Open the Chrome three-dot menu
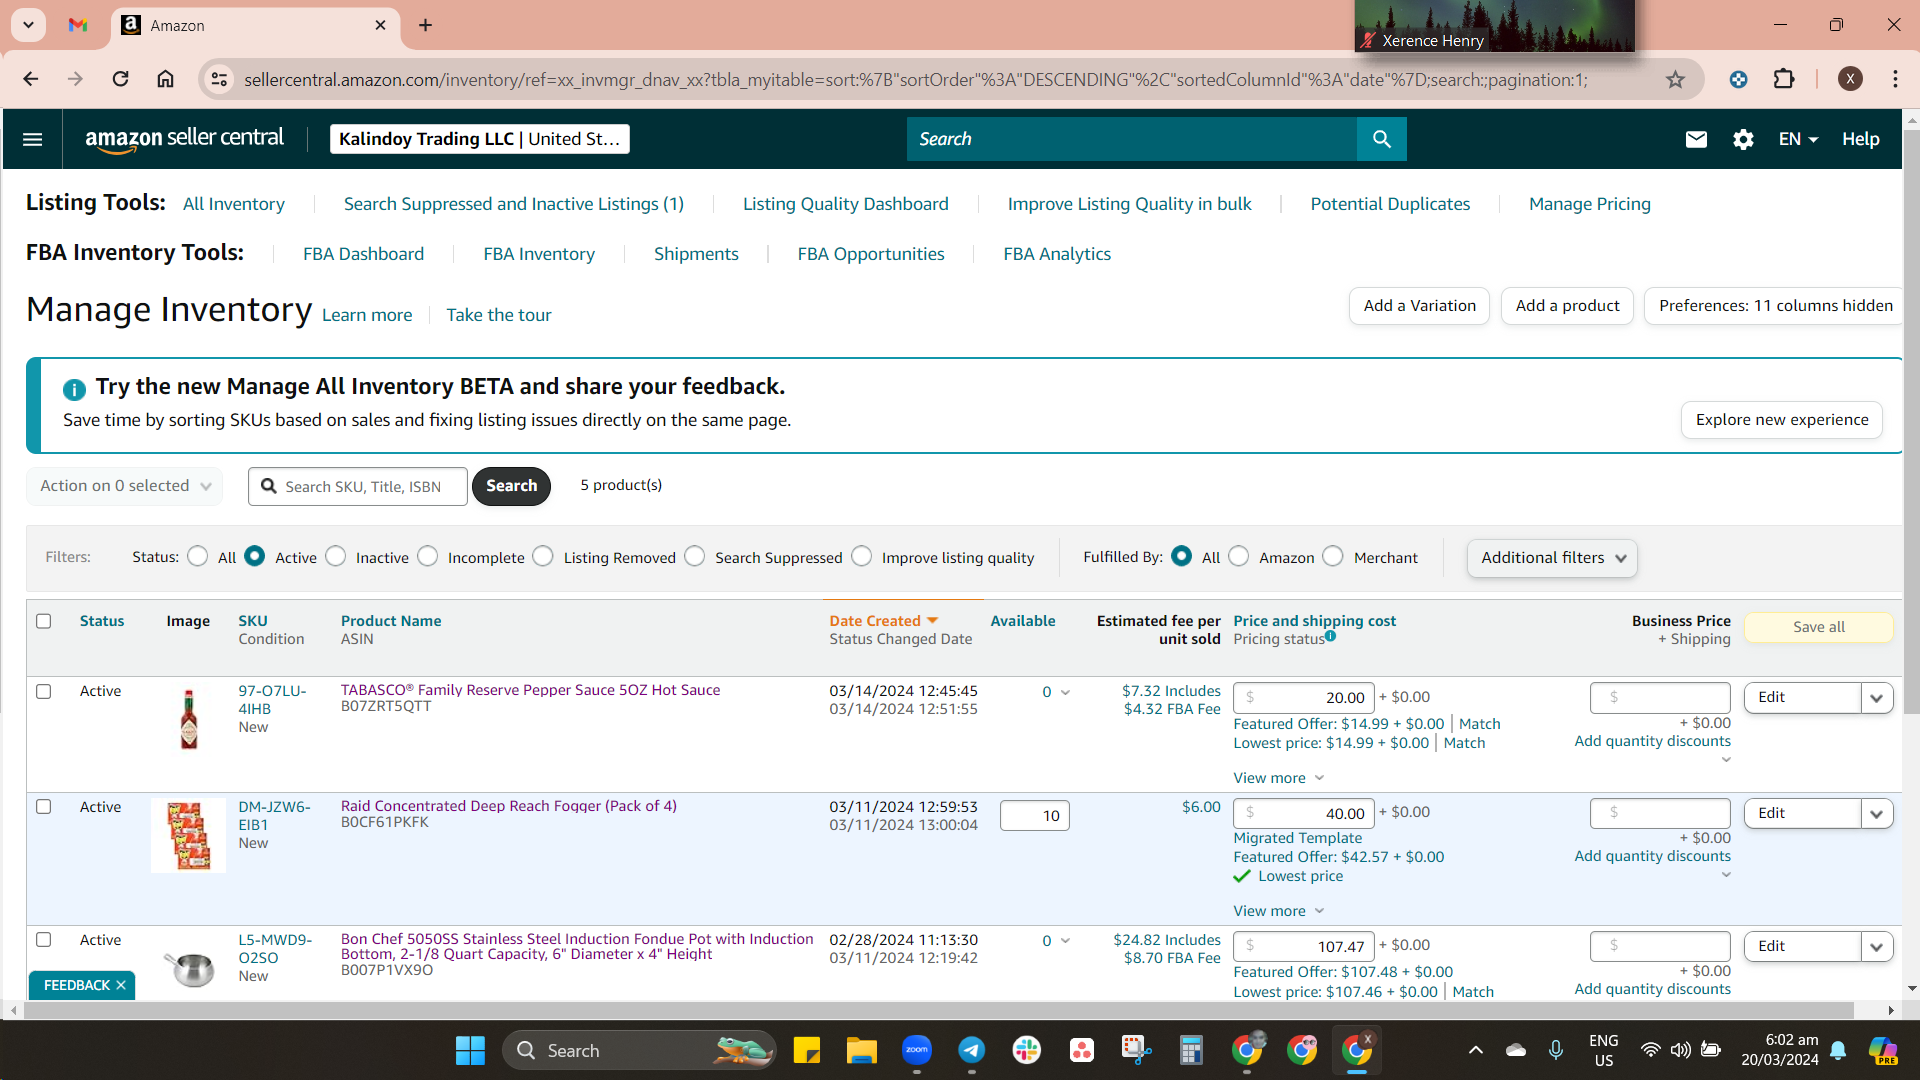Viewport: 1920px width, 1080px height. coord(1895,79)
